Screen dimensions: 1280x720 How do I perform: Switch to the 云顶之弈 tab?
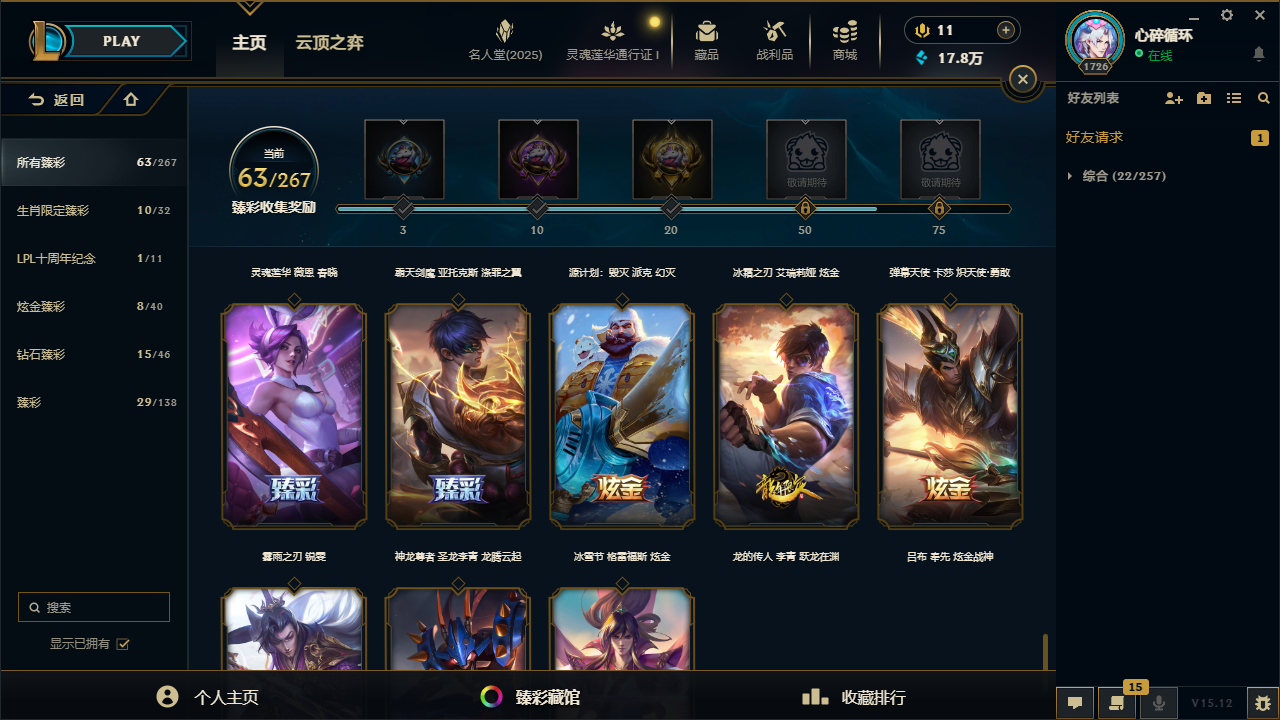click(x=329, y=43)
